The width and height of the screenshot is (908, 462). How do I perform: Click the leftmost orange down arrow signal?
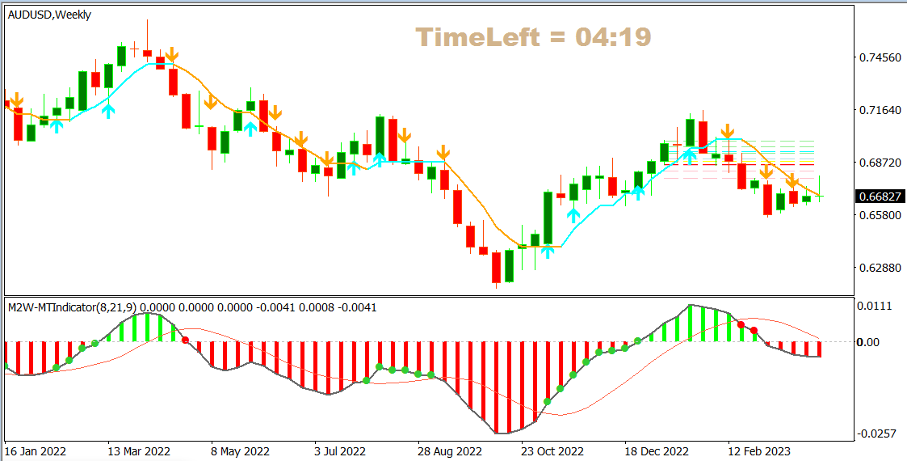[x=17, y=98]
